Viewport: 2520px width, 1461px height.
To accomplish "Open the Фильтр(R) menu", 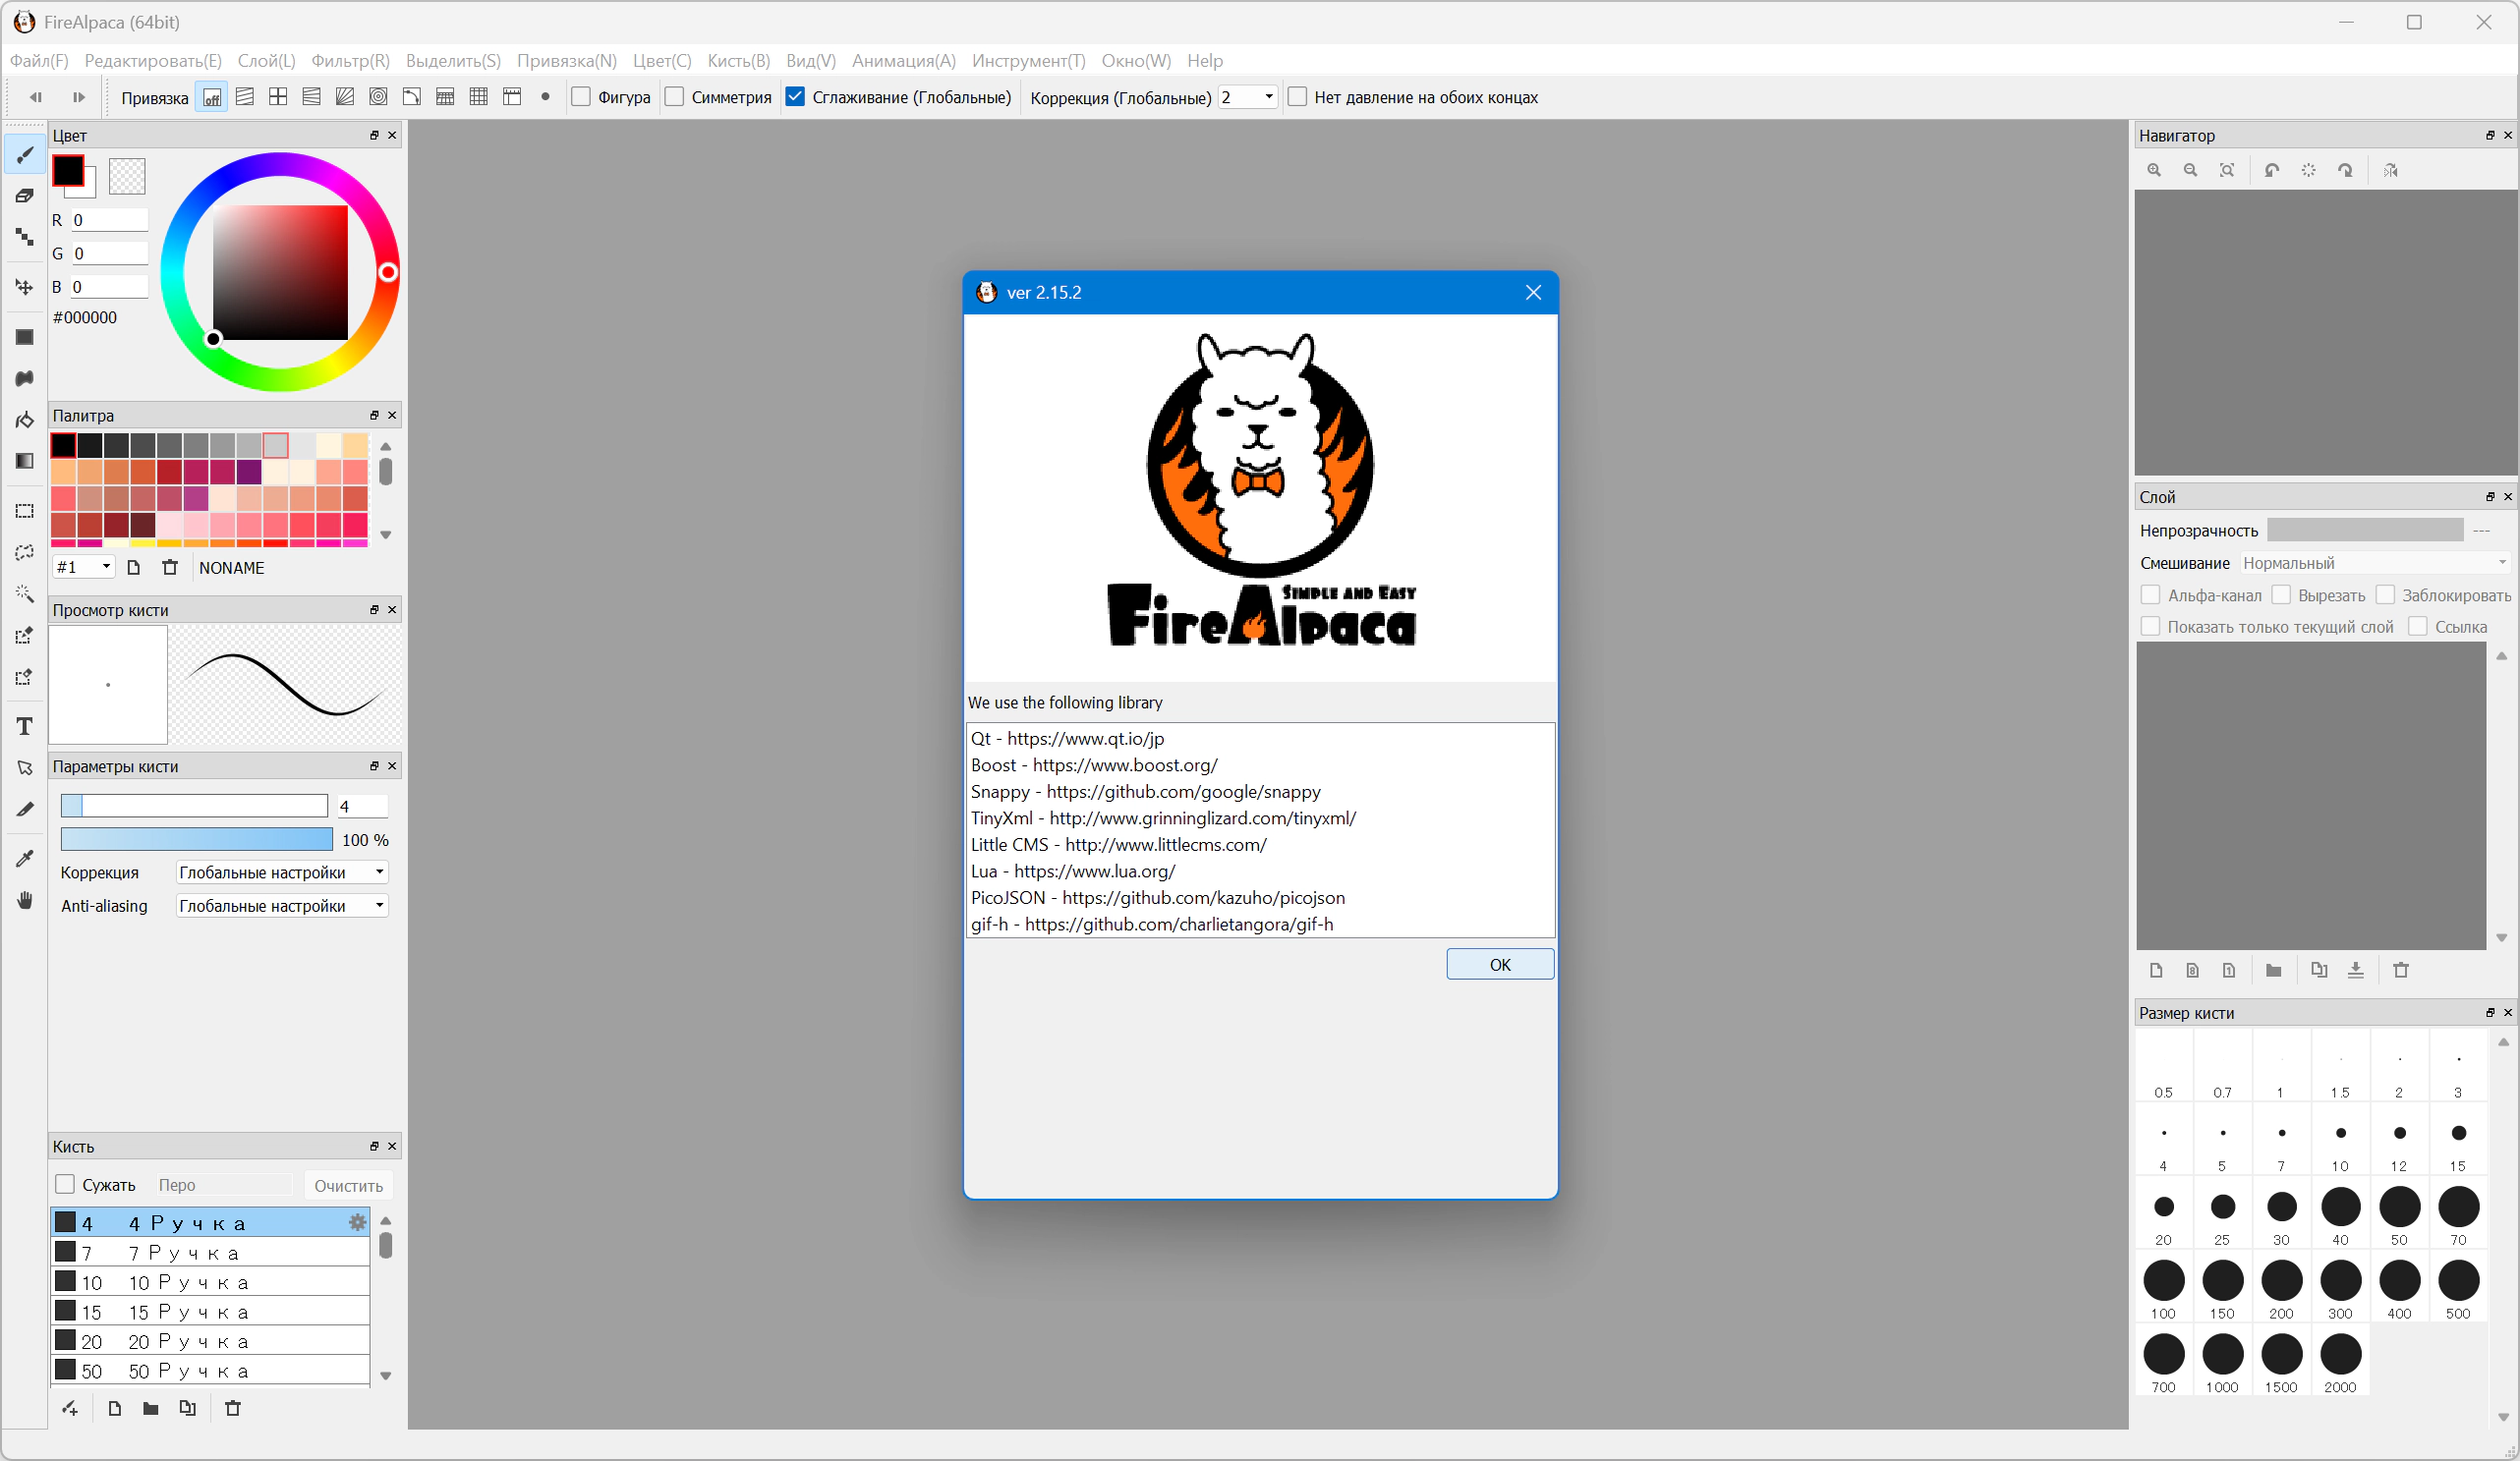I will pyautogui.click(x=350, y=61).
